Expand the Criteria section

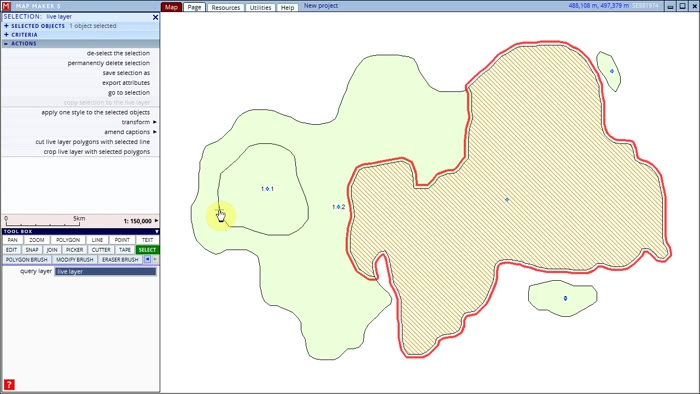[6, 34]
